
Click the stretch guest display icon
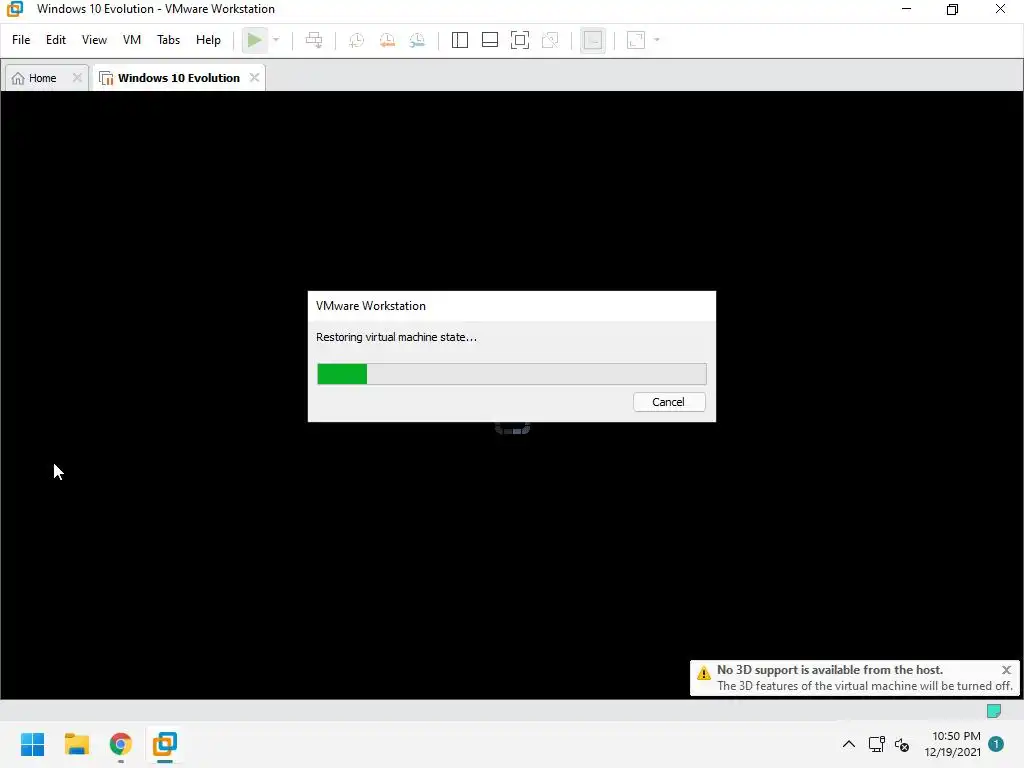(636, 40)
